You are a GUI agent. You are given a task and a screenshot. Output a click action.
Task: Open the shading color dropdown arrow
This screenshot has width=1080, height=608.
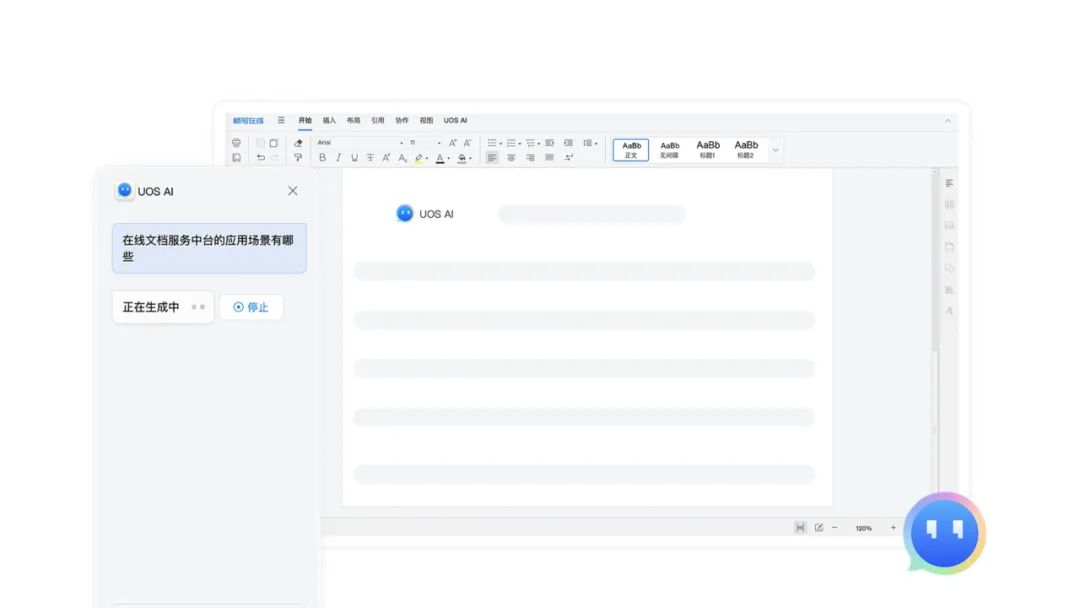point(470,158)
